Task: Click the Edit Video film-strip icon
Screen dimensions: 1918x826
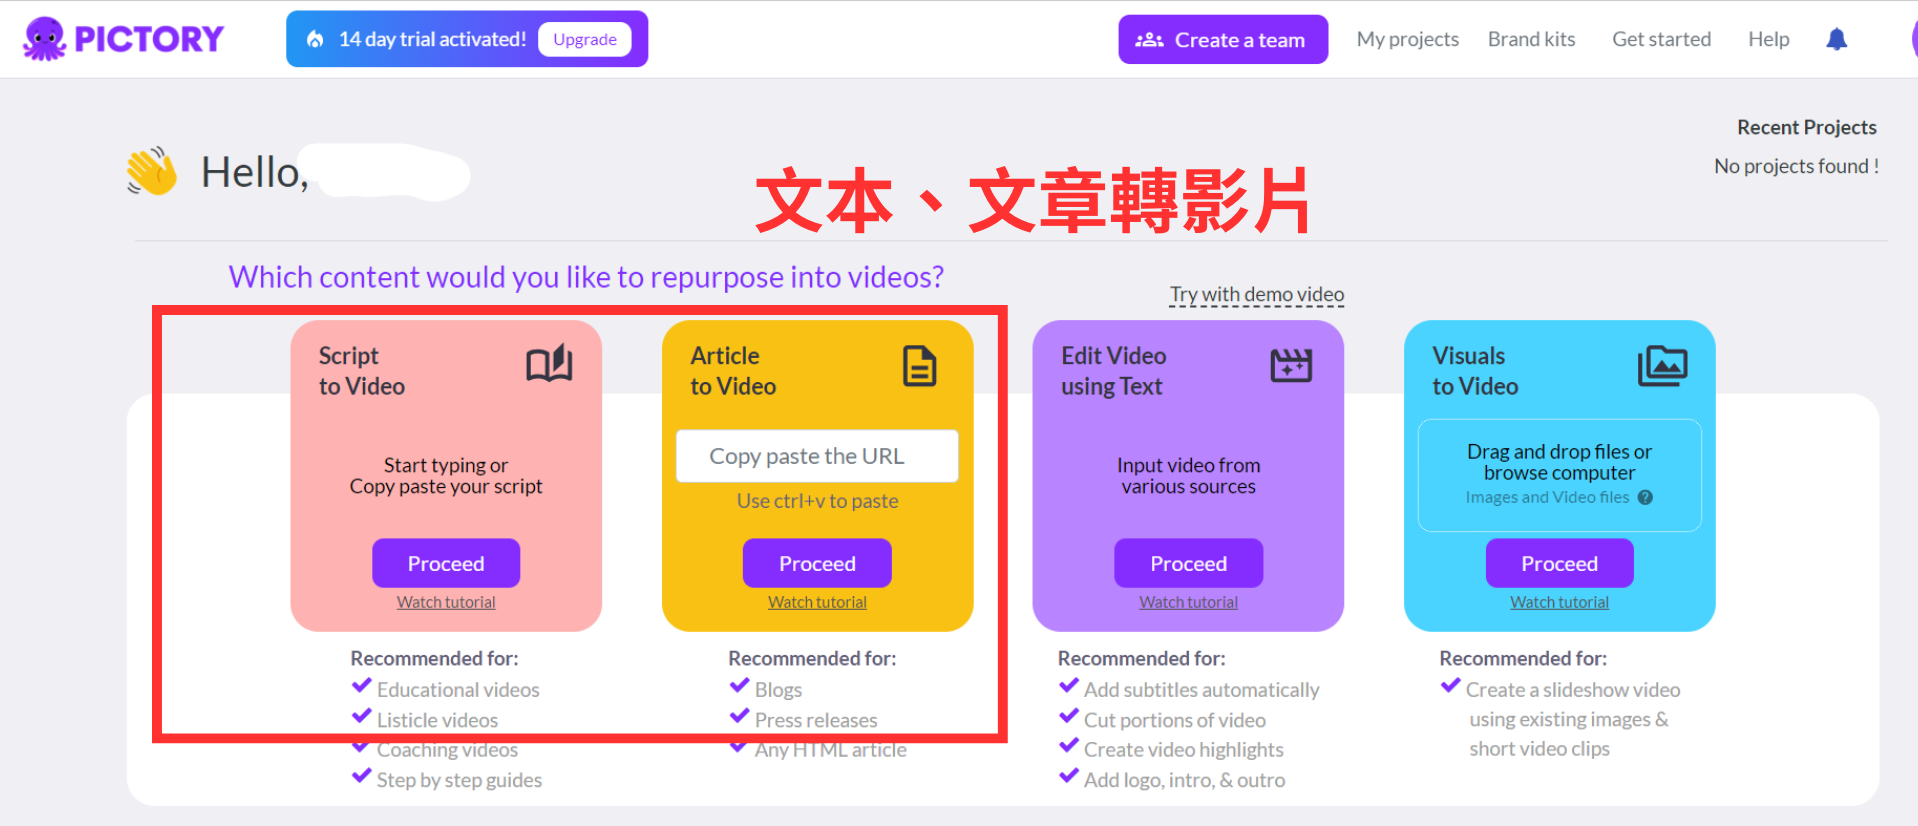Action: pos(1290,366)
